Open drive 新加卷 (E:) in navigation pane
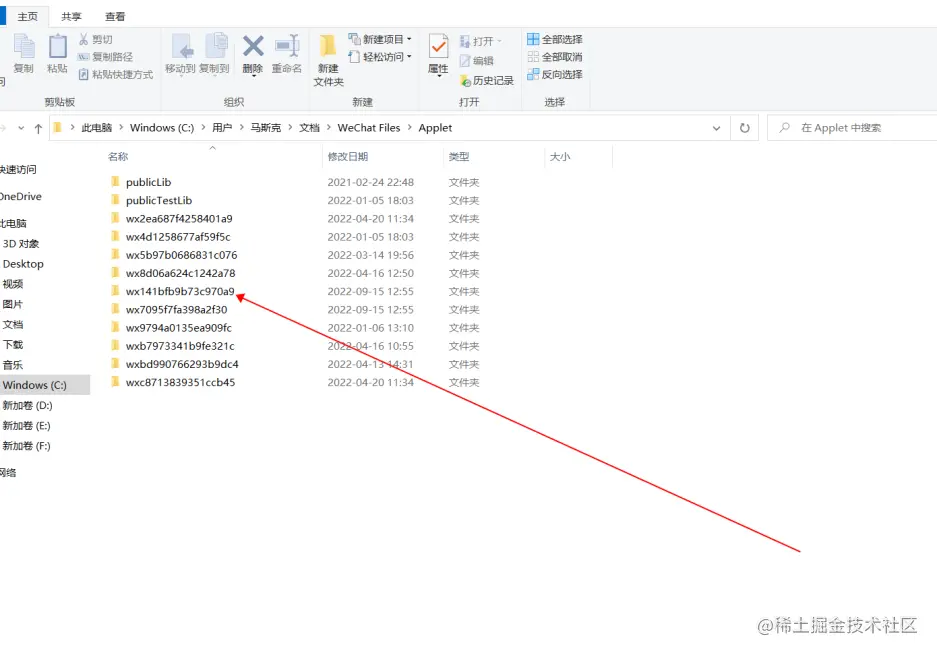 click(x=26, y=426)
